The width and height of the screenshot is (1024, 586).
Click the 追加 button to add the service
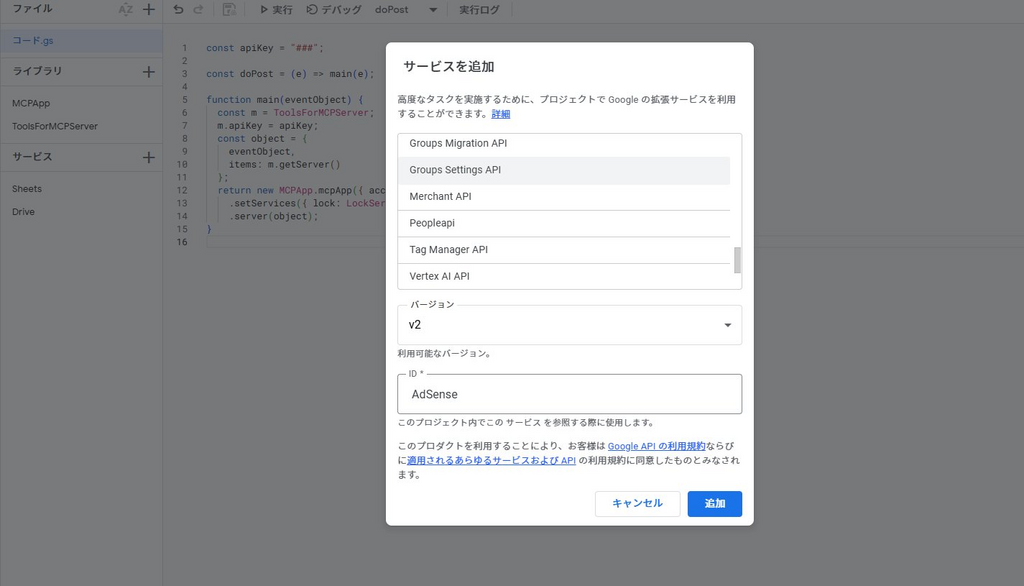pyautogui.click(x=714, y=504)
